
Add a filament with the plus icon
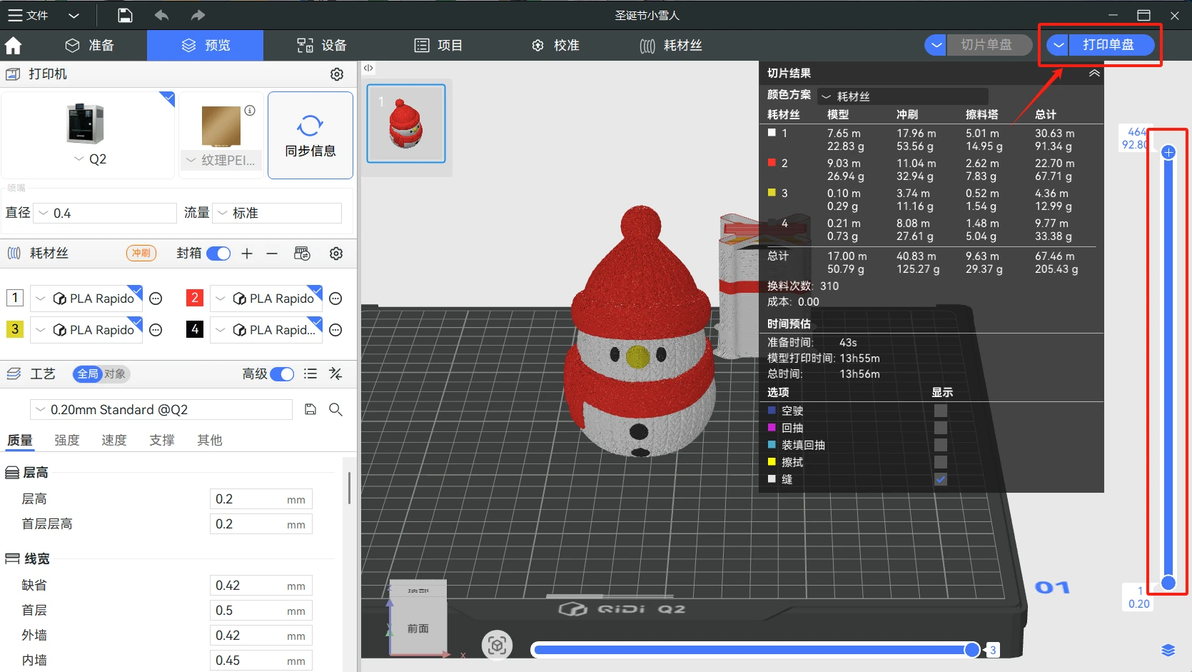(x=247, y=253)
